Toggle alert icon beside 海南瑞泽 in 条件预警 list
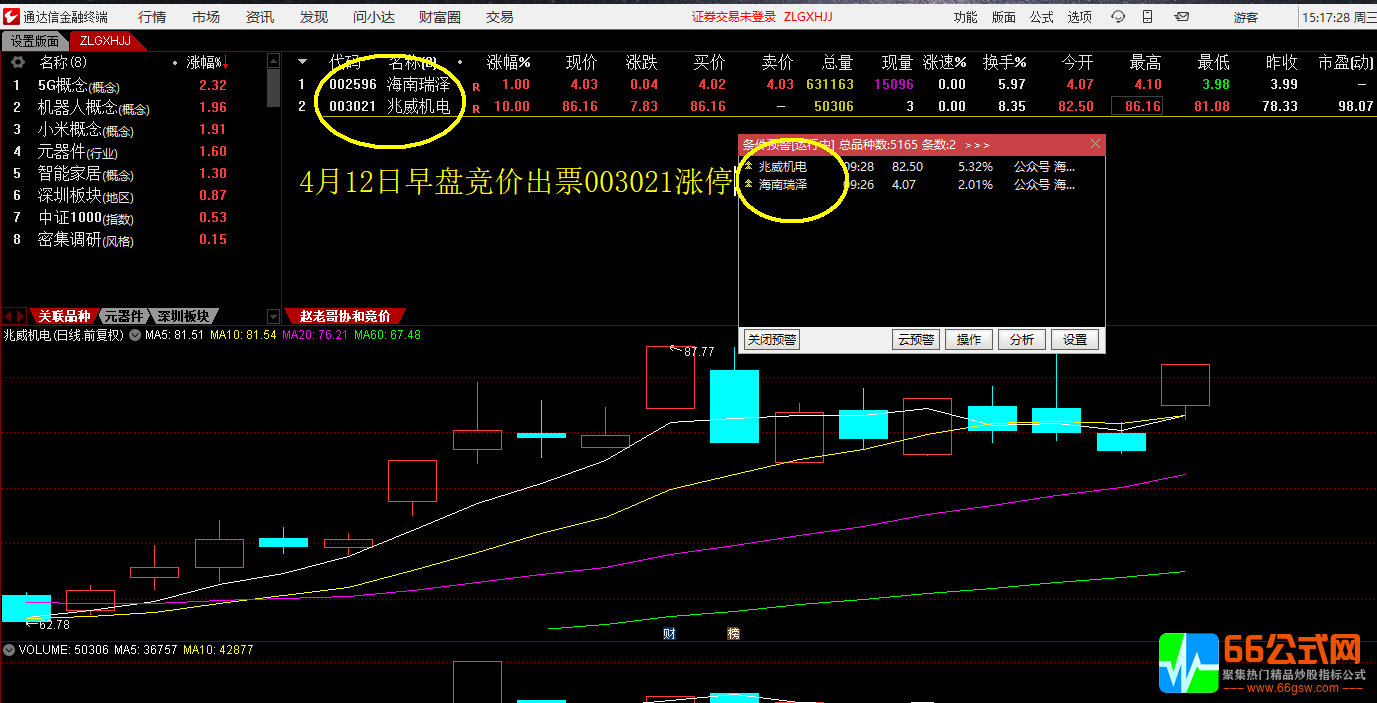The width and height of the screenshot is (1377, 703). click(746, 184)
